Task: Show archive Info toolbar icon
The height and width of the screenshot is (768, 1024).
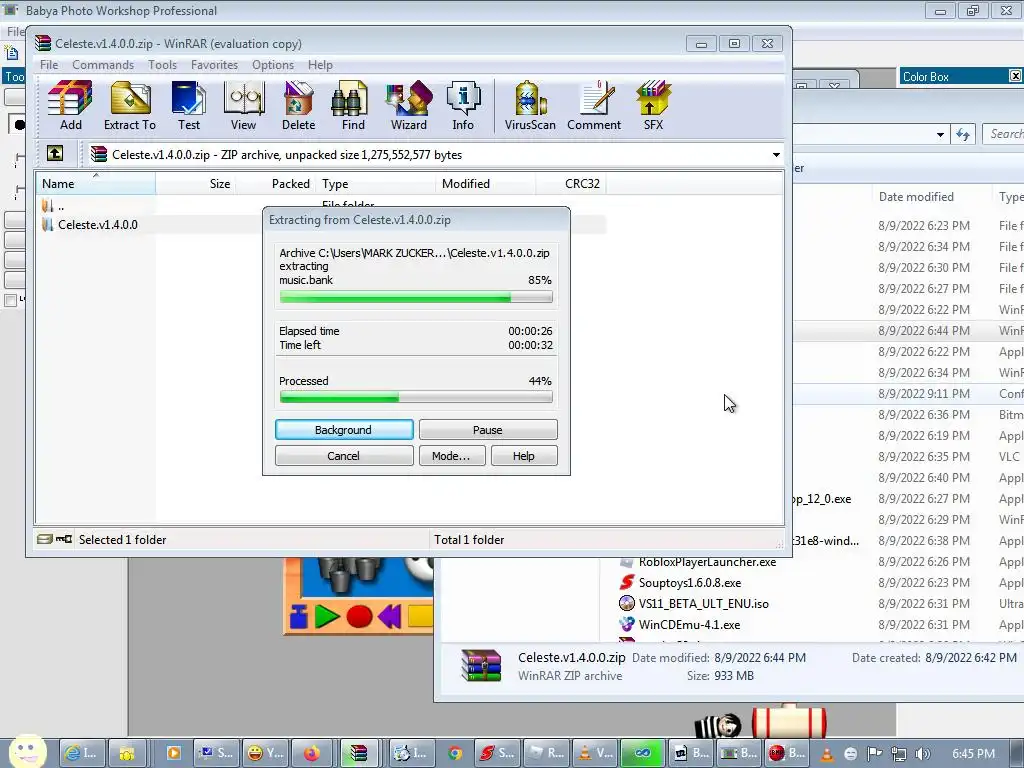Action: pyautogui.click(x=463, y=105)
